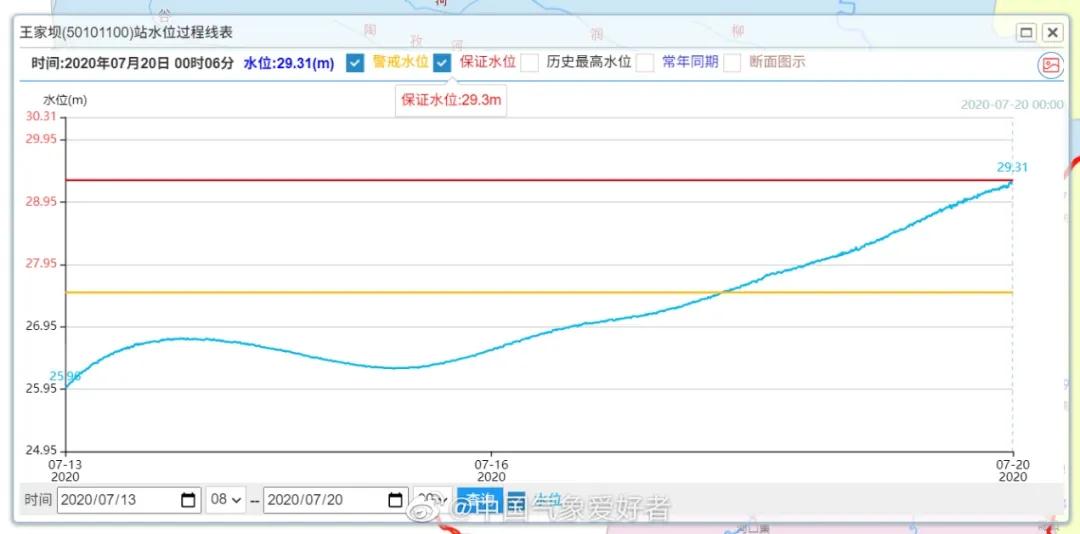Click the 常年同期 label text
This screenshot has height=534, width=1080.
pyautogui.click(x=690, y=62)
